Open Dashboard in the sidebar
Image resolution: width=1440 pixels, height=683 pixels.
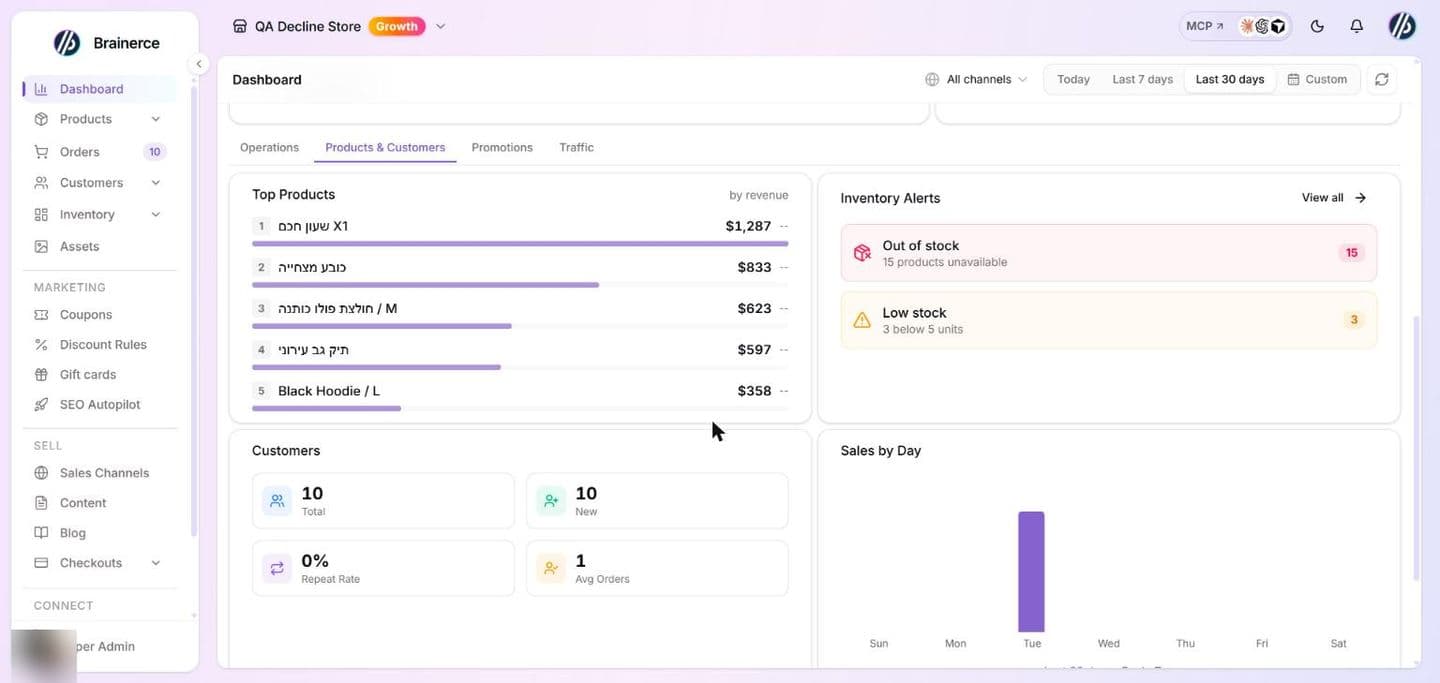pyautogui.click(x=100, y=89)
